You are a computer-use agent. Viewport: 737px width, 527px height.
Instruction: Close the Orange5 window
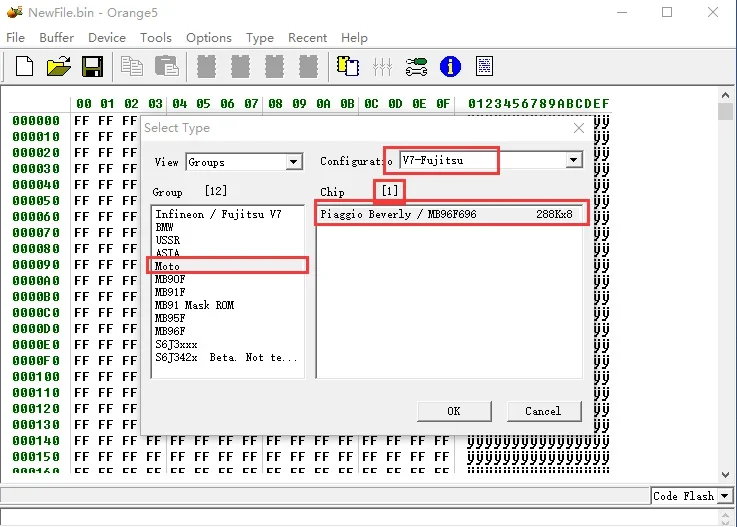(x=713, y=12)
